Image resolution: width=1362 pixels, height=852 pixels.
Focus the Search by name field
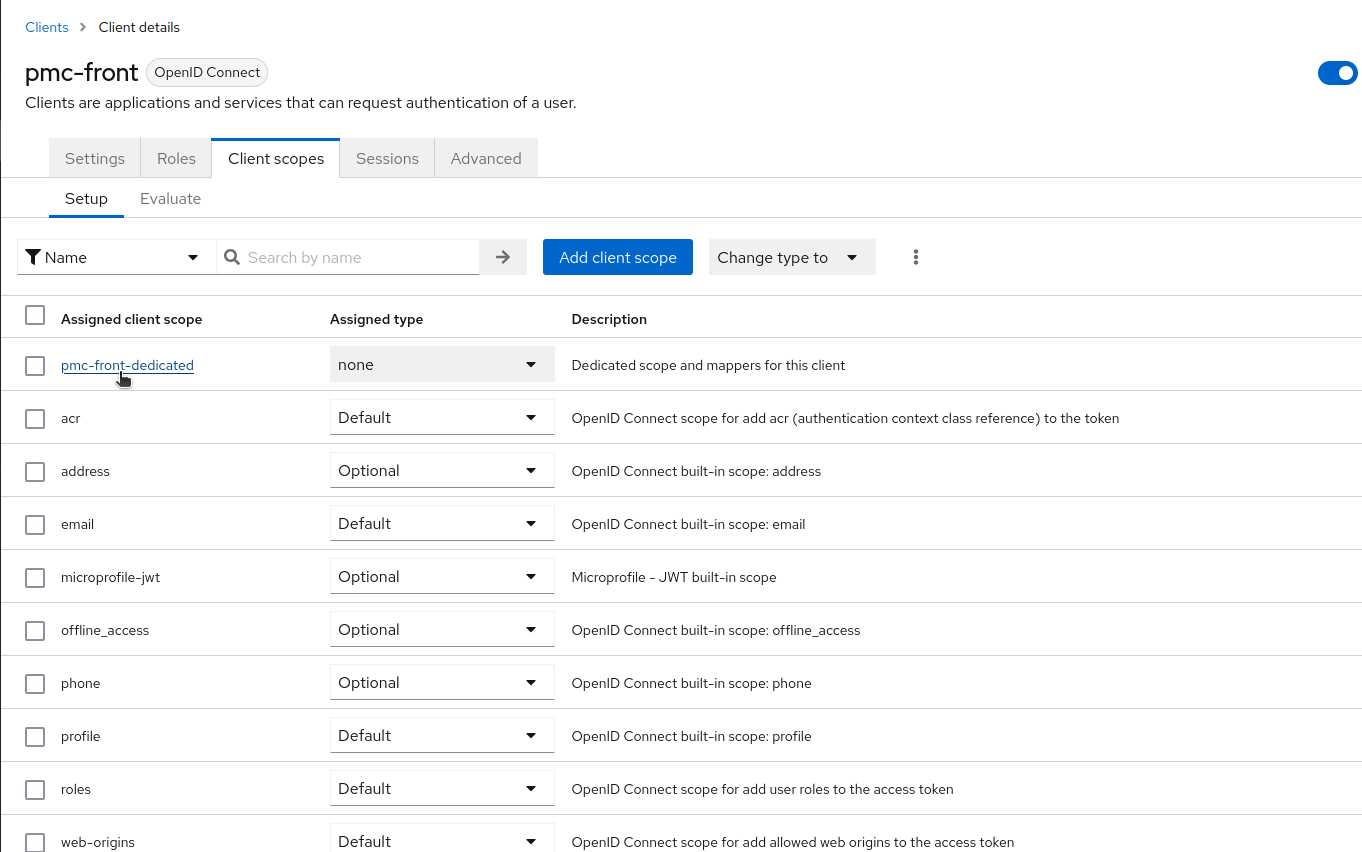360,257
